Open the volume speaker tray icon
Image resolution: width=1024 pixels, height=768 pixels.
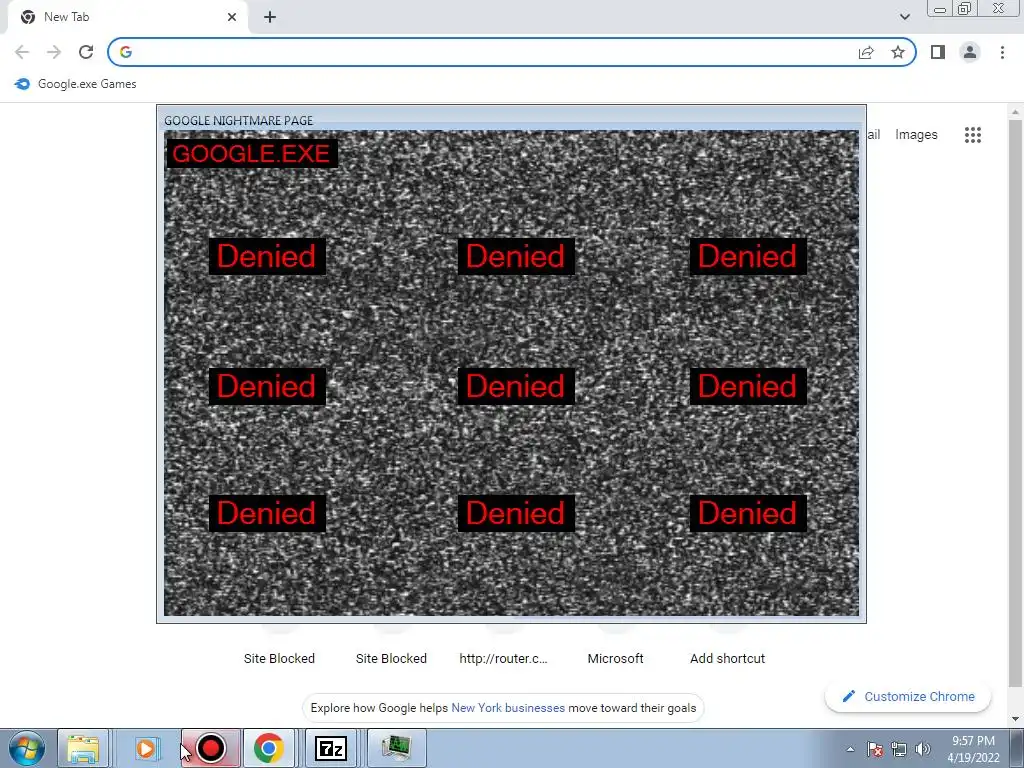923,749
